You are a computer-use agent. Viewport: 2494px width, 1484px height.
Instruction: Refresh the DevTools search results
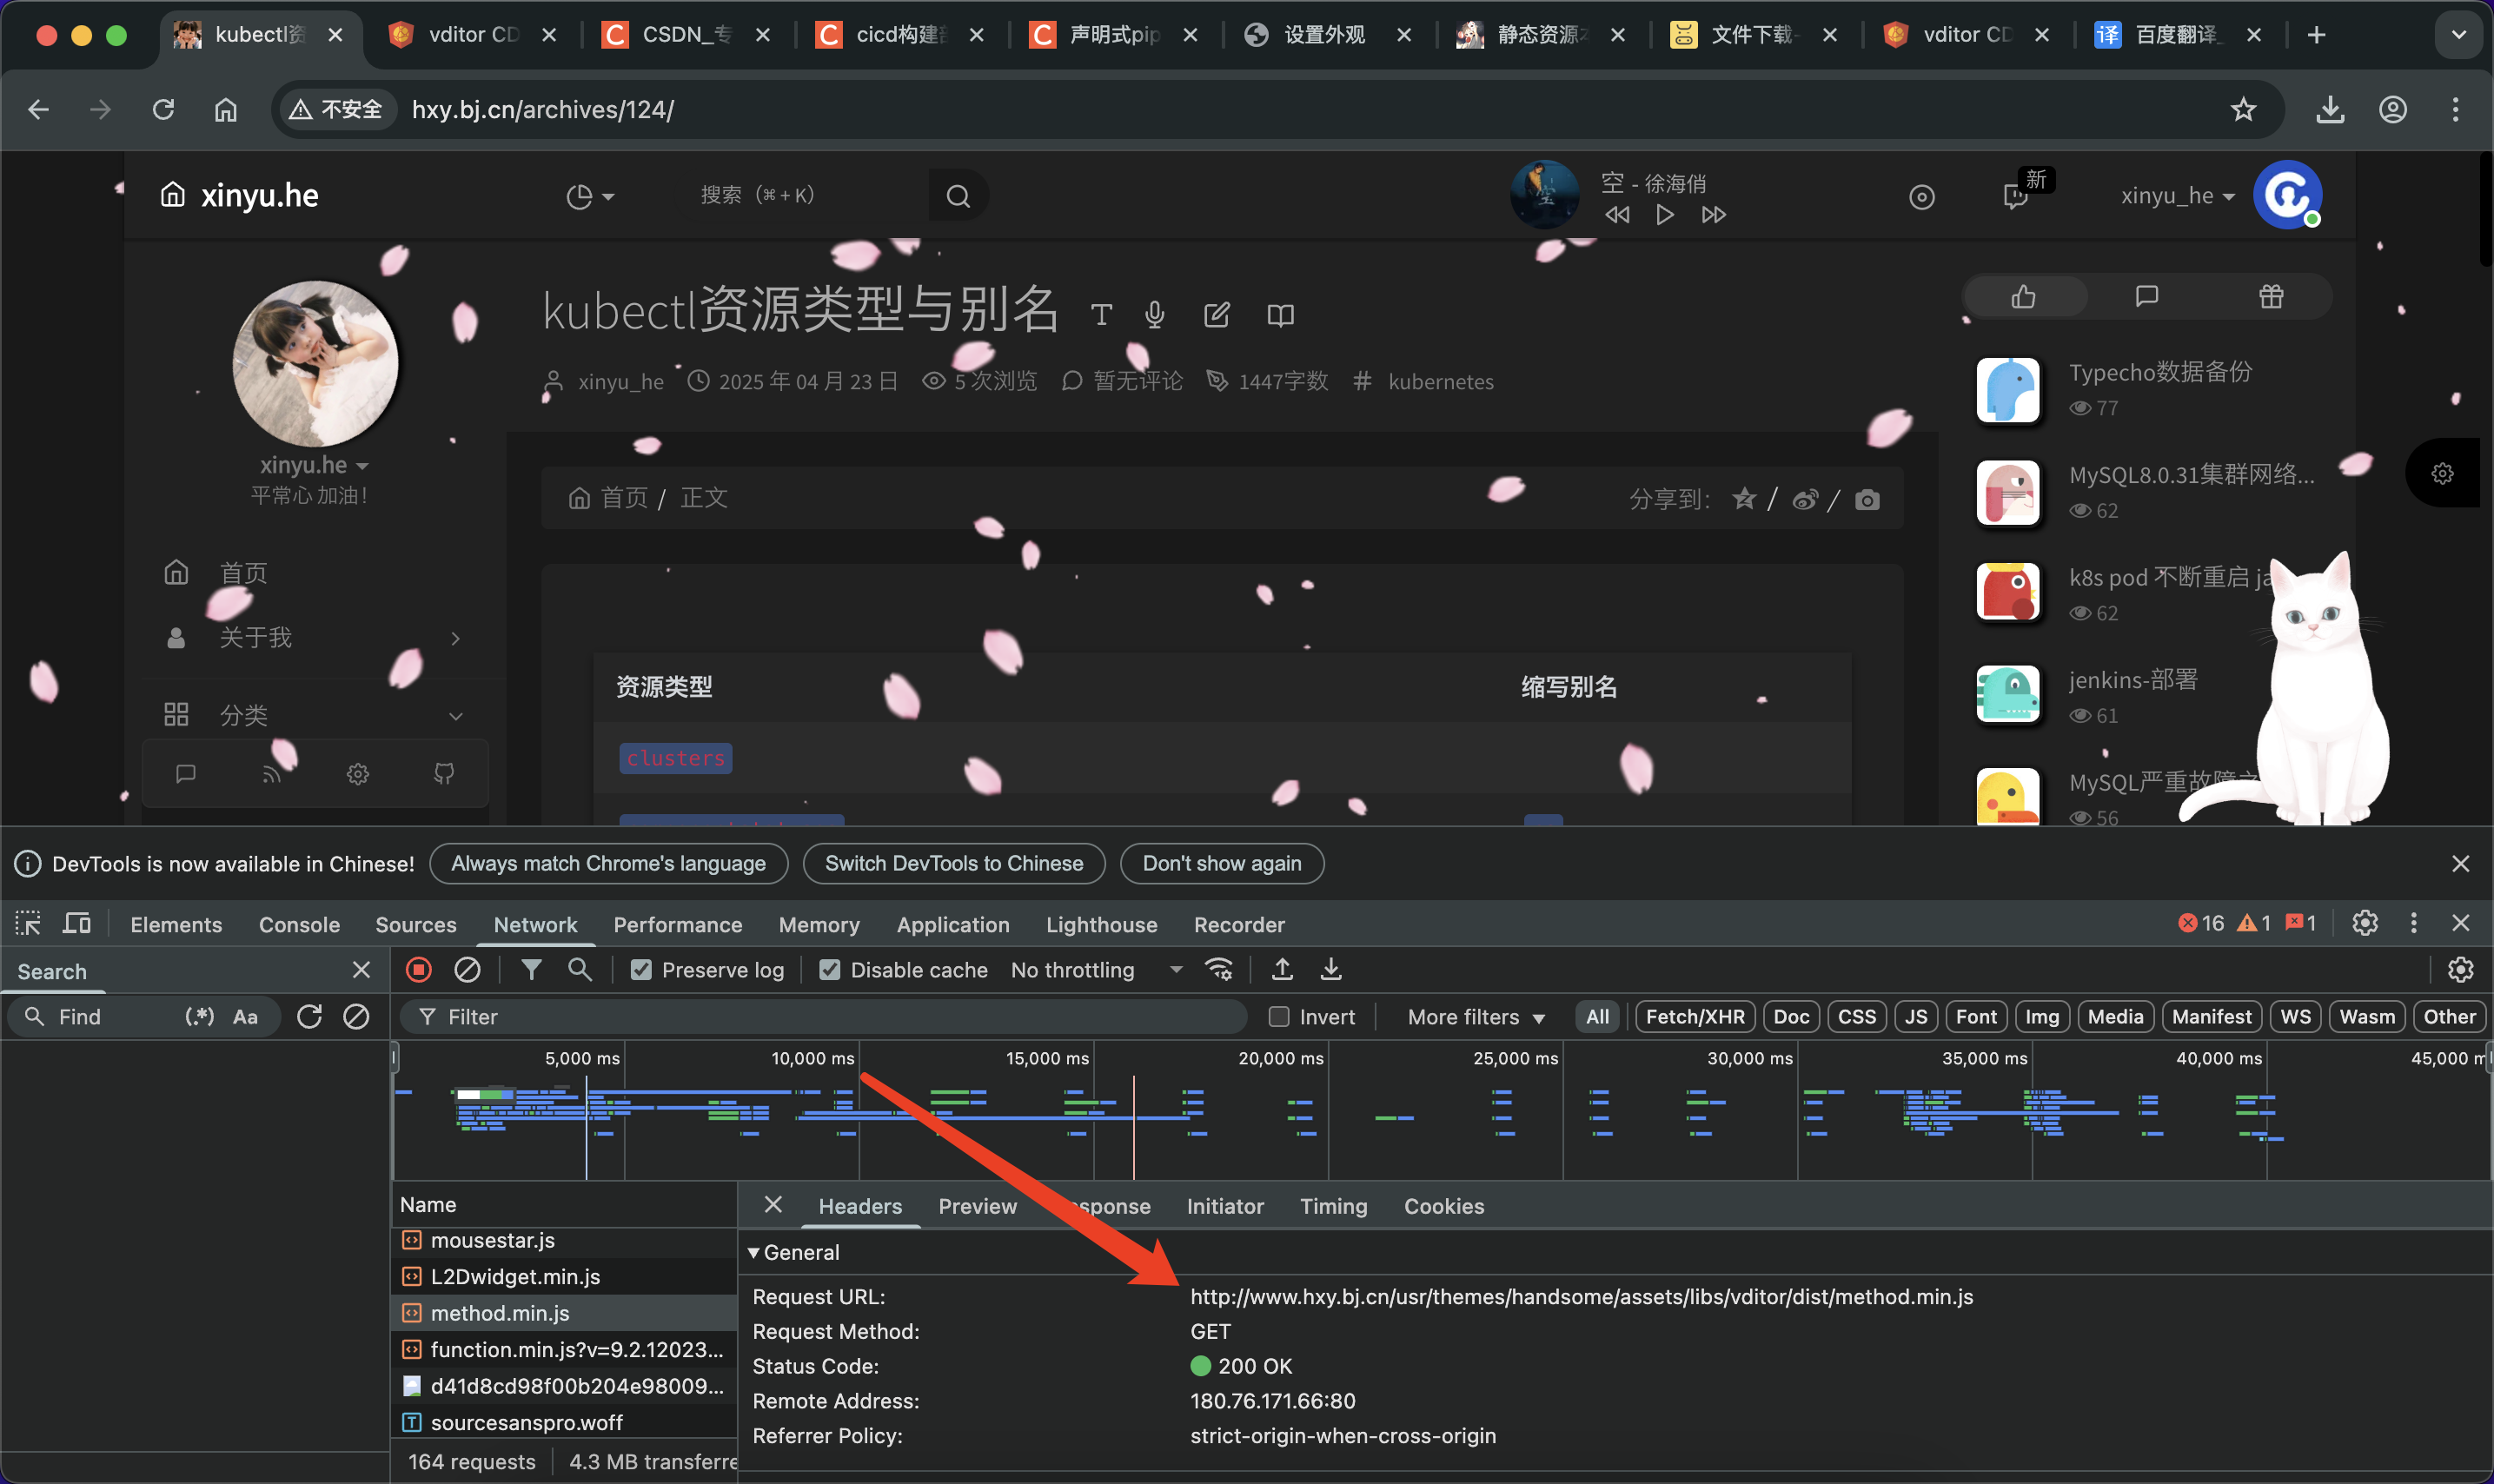[x=309, y=1016]
